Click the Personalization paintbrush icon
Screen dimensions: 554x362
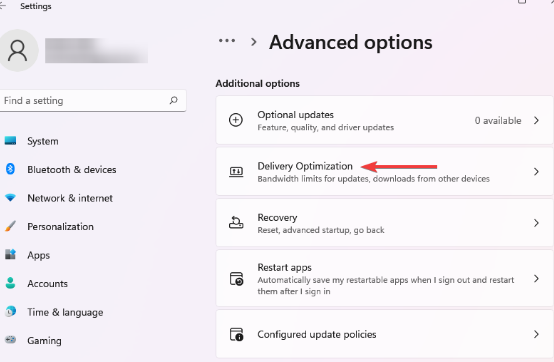pyautogui.click(x=10, y=226)
